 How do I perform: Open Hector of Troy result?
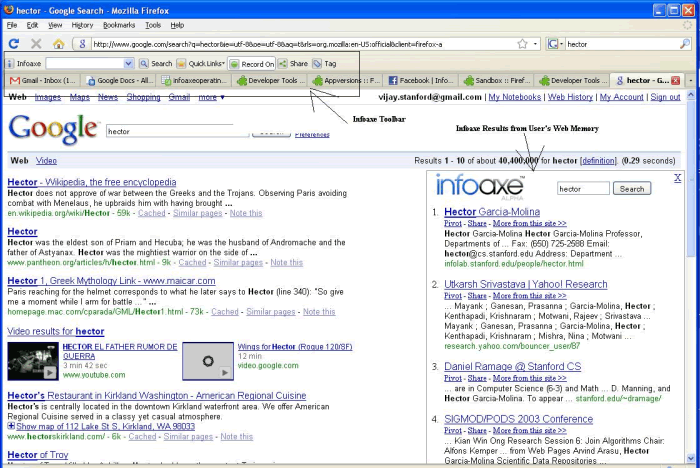click(x=38, y=455)
